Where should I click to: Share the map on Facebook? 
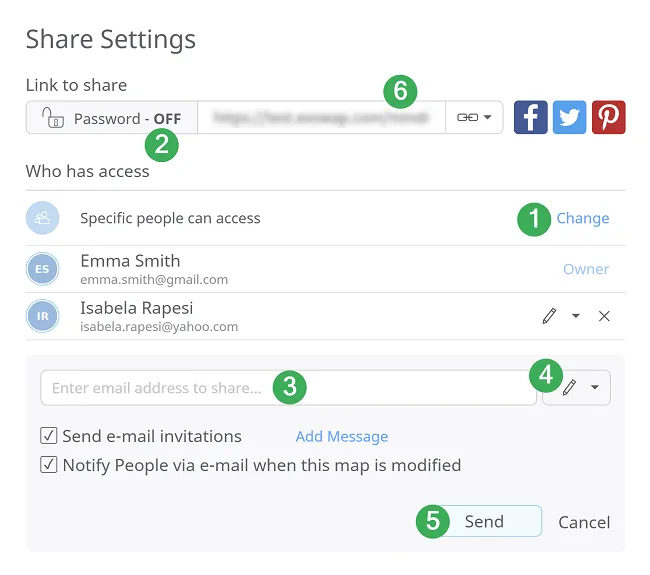point(530,117)
